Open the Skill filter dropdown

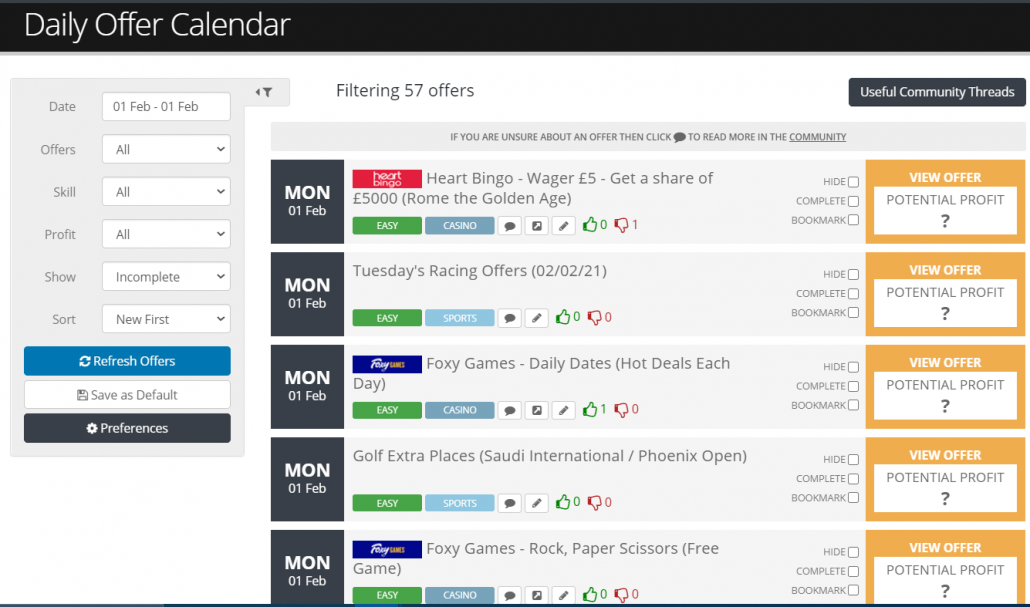coord(166,192)
